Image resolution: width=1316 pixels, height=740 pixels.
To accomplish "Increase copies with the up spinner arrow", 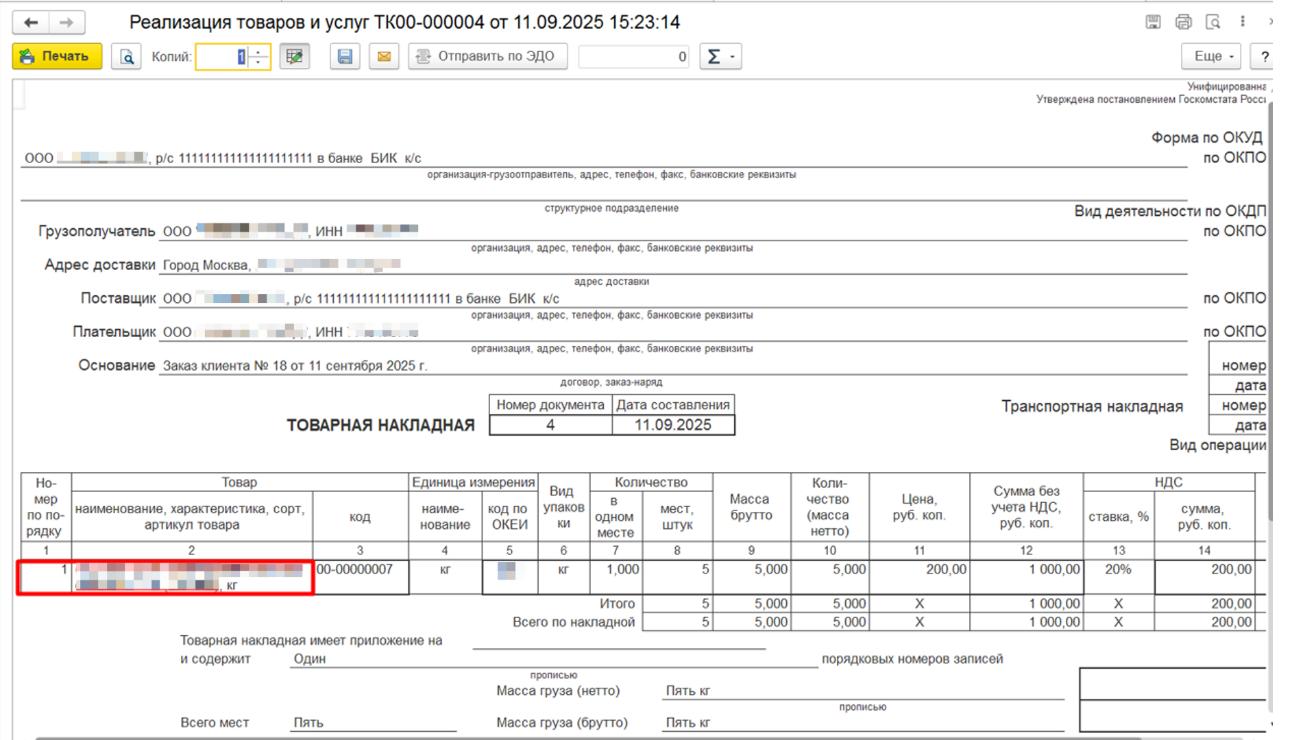I will (x=259, y=51).
